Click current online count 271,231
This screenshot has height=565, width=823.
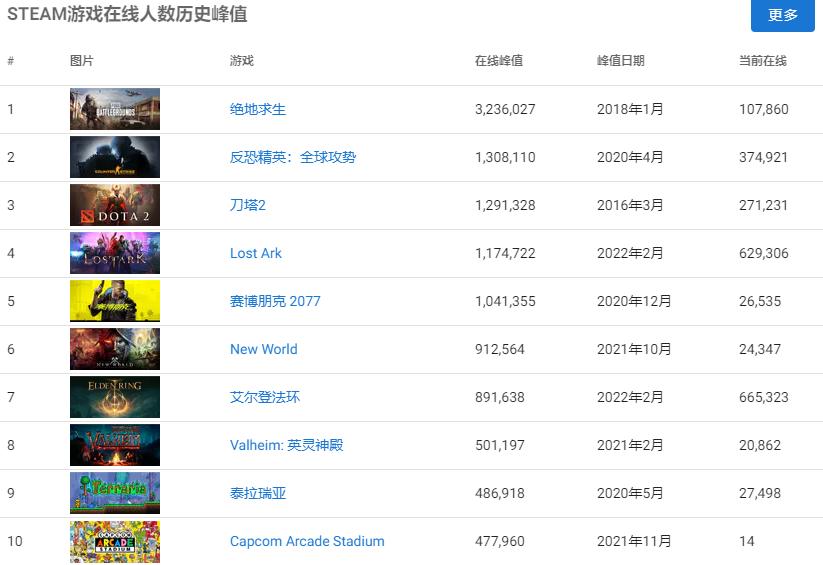tap(764, 205)
